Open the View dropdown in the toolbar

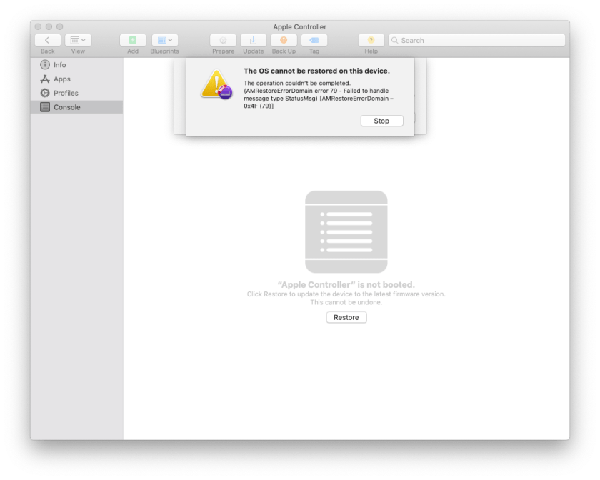(x=78, y=40)
